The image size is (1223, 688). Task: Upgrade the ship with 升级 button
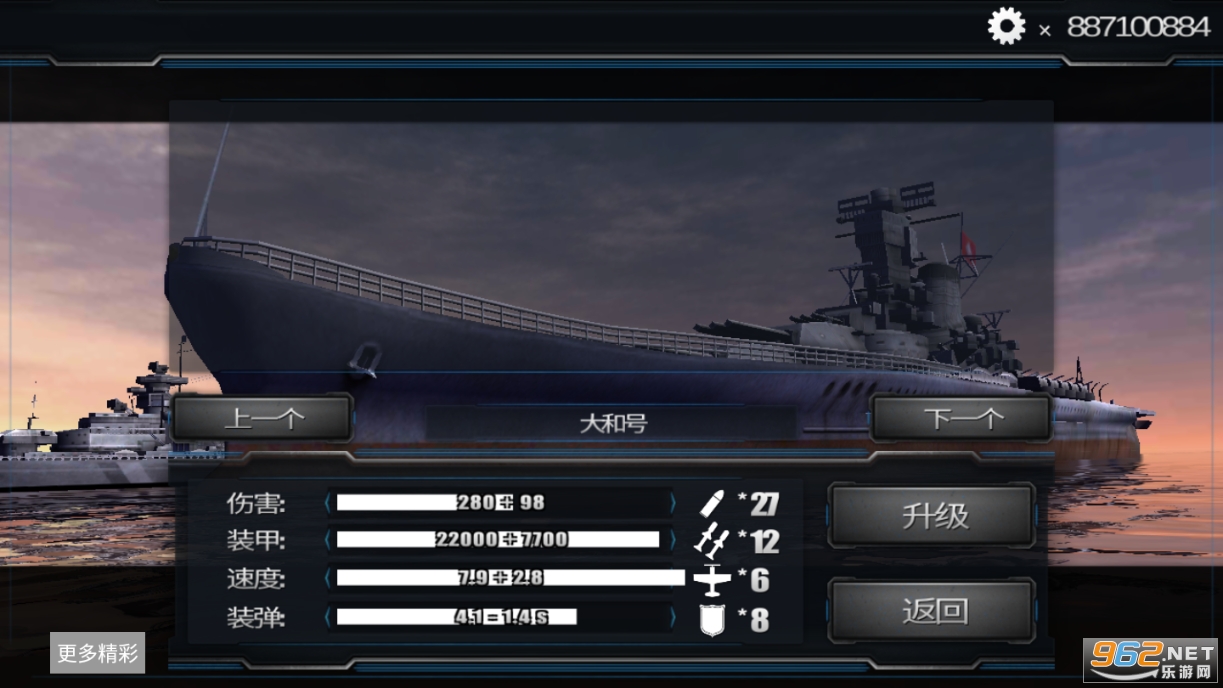[932, 516]
